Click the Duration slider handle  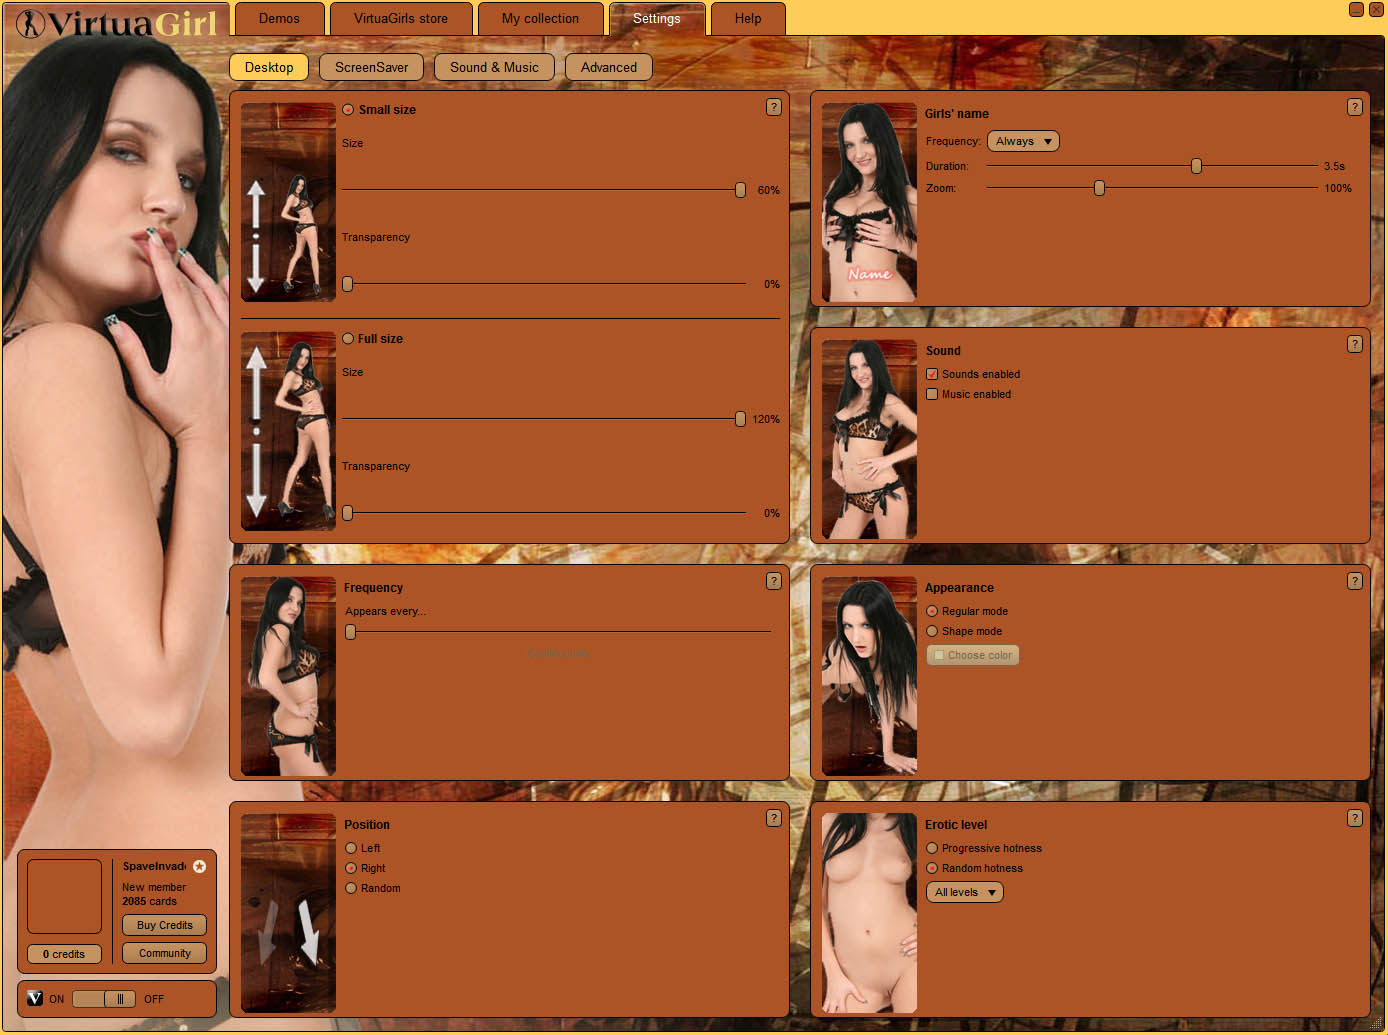click(x=1196, y=166)
